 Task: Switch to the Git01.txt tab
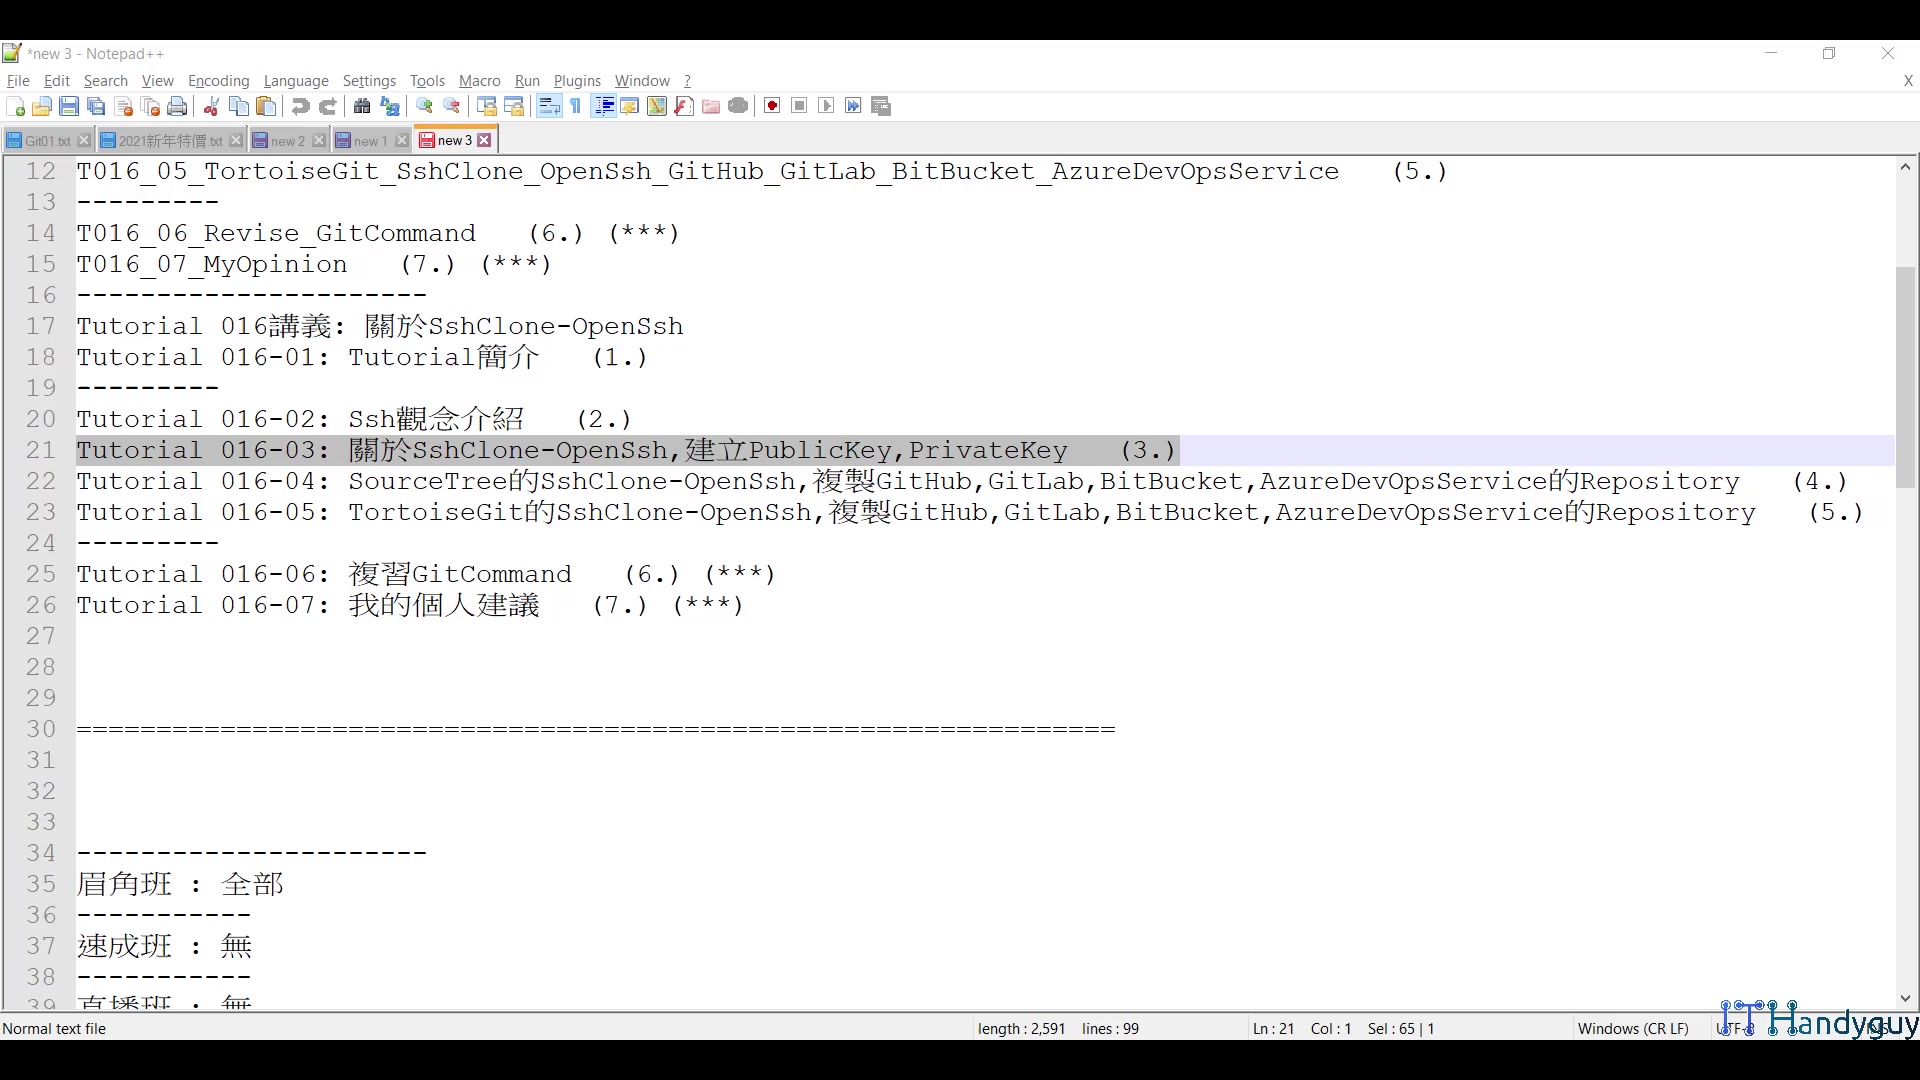(x=44, y=140)
